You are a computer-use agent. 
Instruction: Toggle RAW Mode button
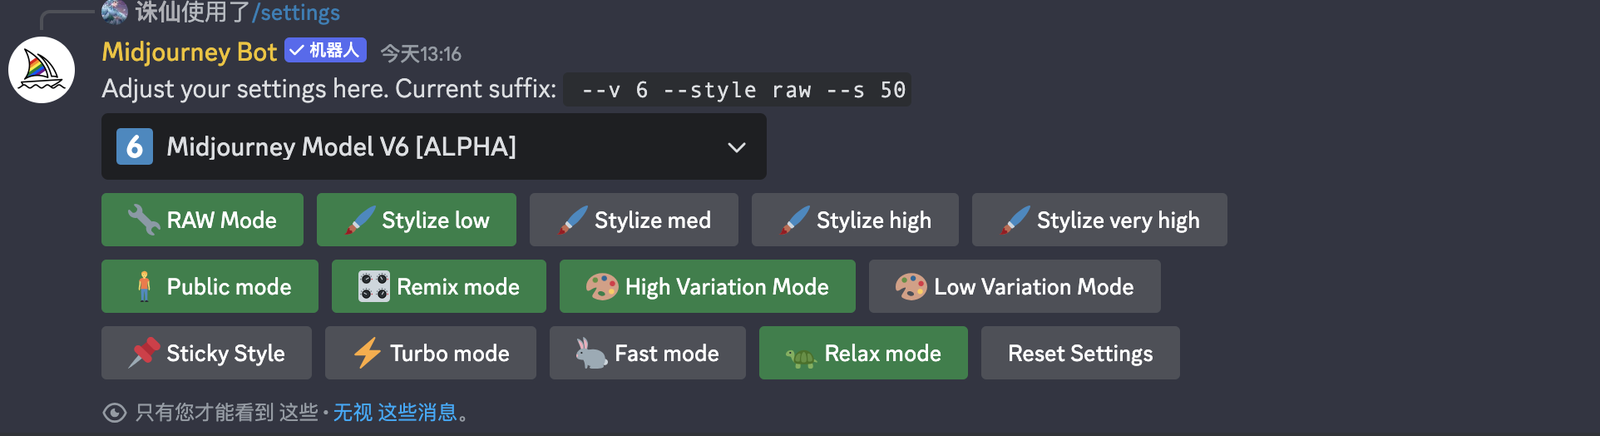pyautogui.click(x=202, y=220)
